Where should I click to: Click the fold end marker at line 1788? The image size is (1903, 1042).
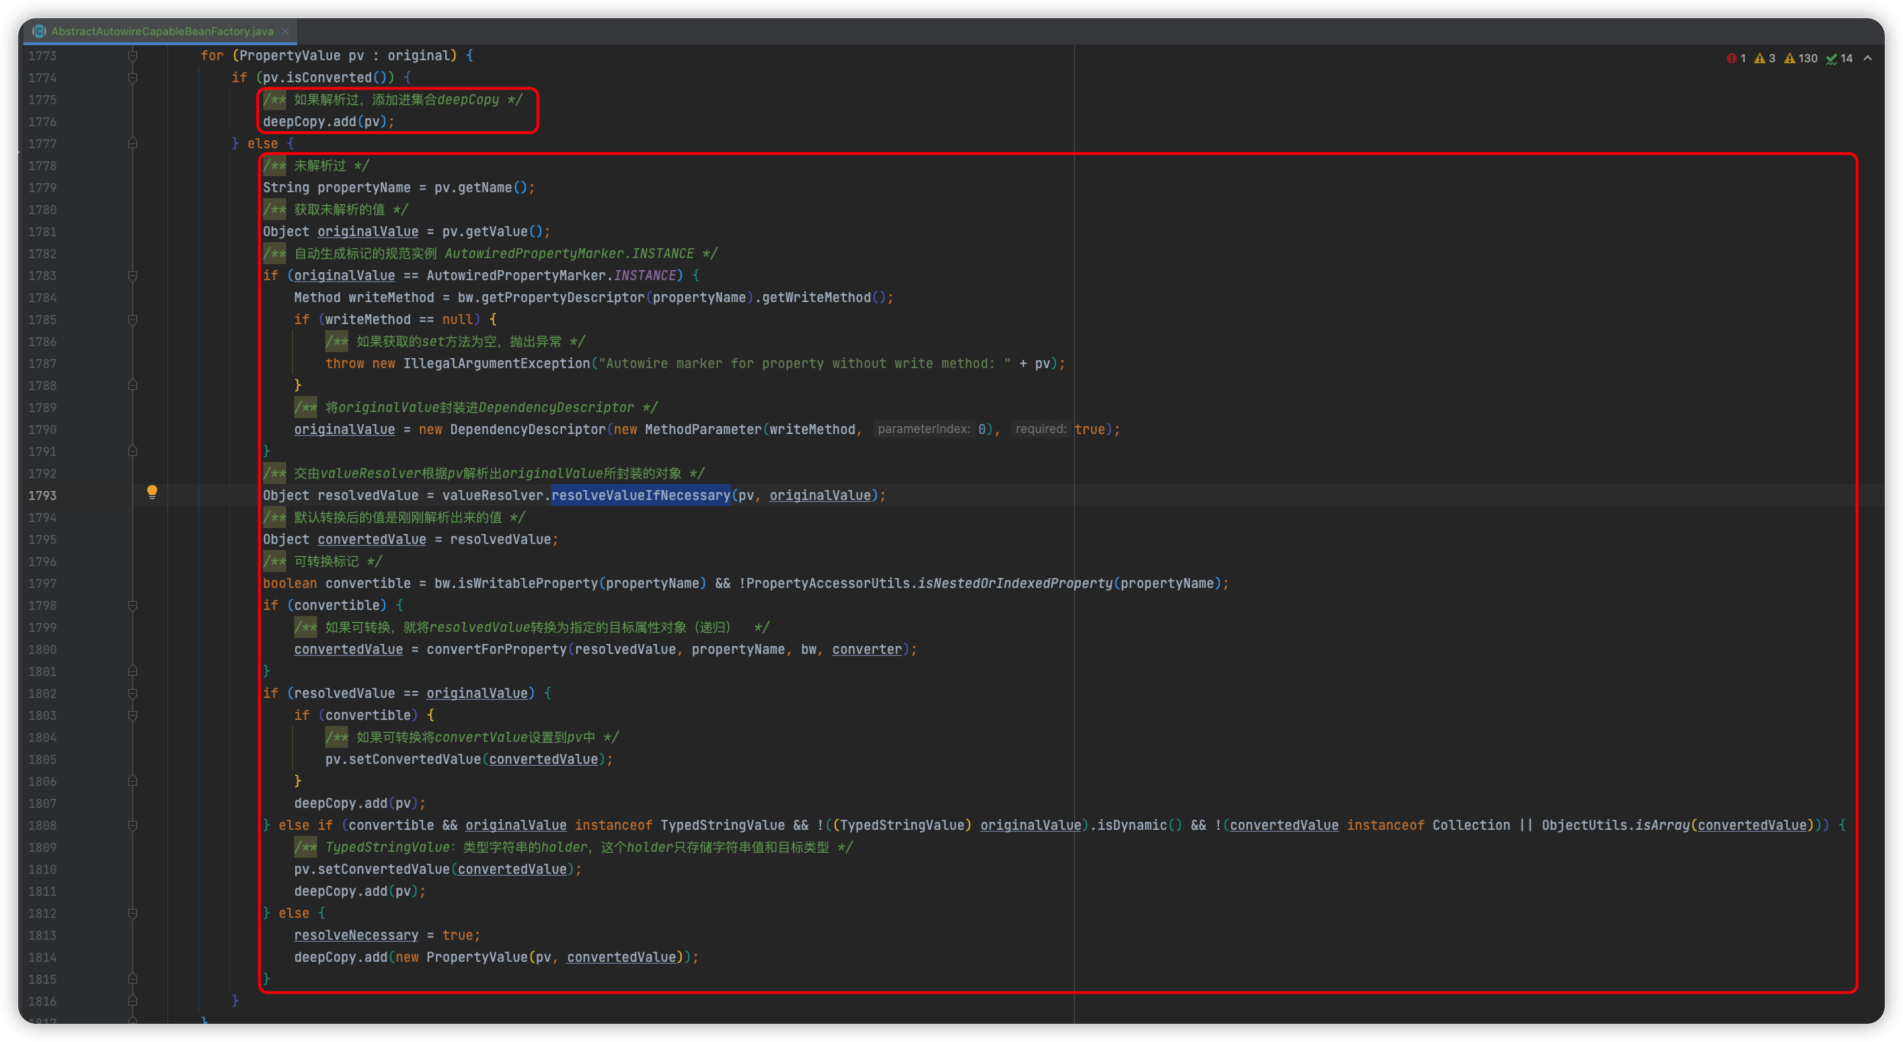pos(132,386)
